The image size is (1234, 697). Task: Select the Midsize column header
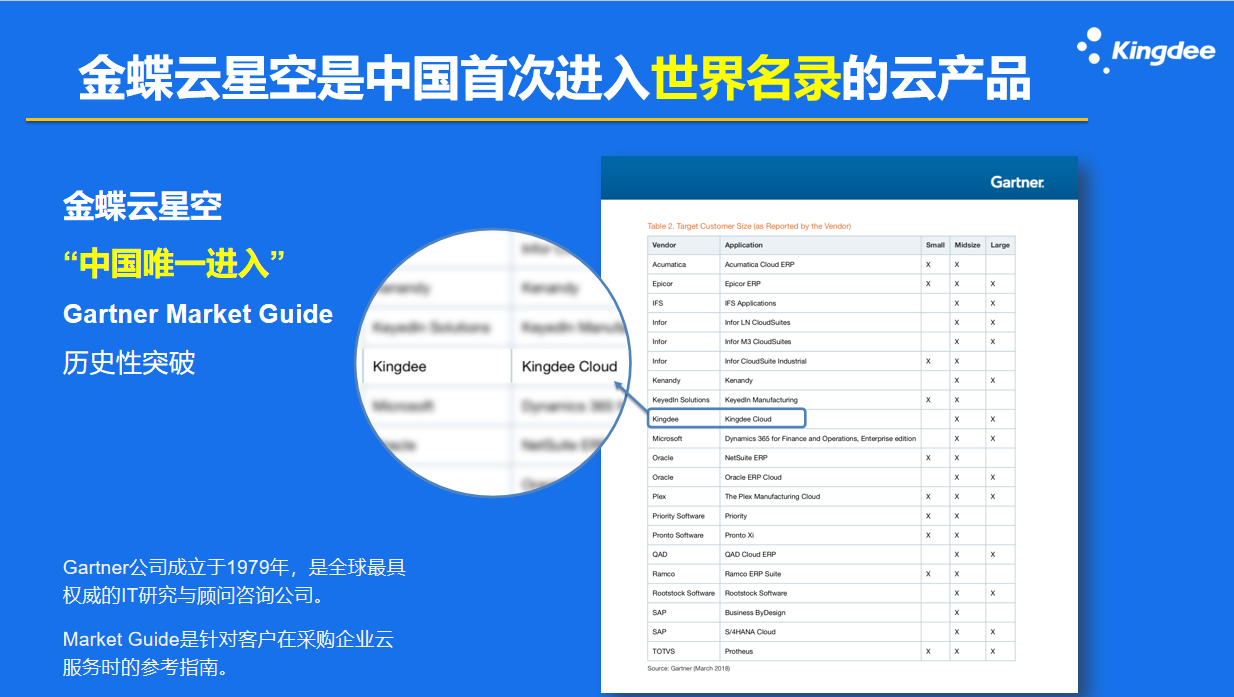click(967, 245)
